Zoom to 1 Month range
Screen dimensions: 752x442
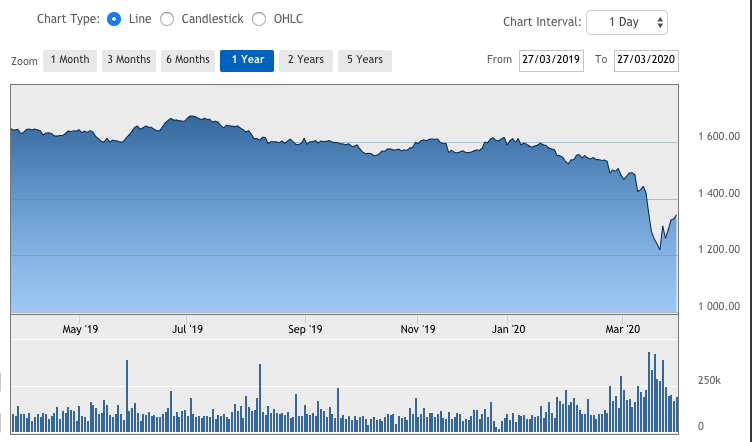pyautogui.click(x=70, y=60)
